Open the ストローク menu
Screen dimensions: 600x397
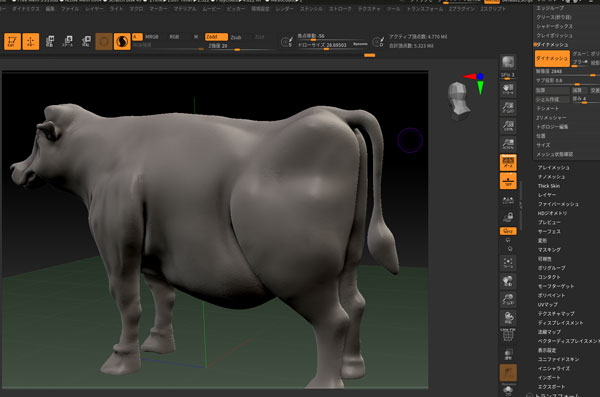pos(340,8)
